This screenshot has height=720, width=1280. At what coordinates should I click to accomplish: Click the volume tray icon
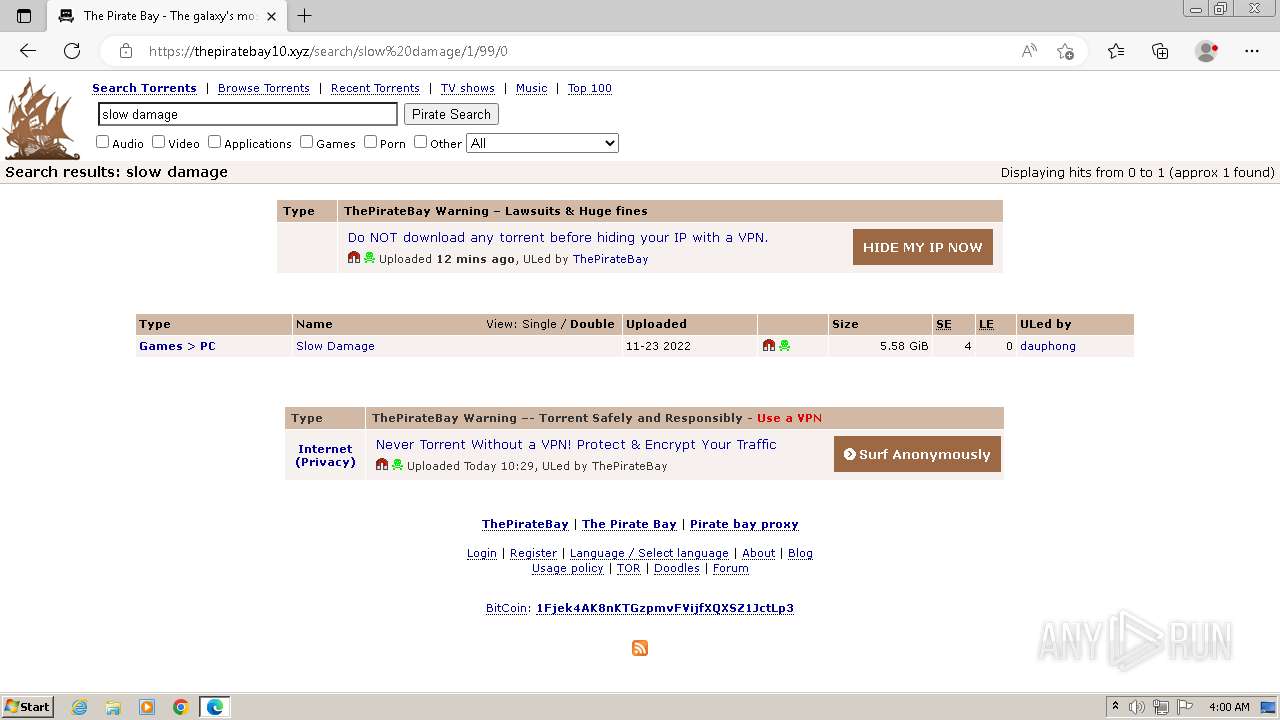click(x=1137, y=707)
